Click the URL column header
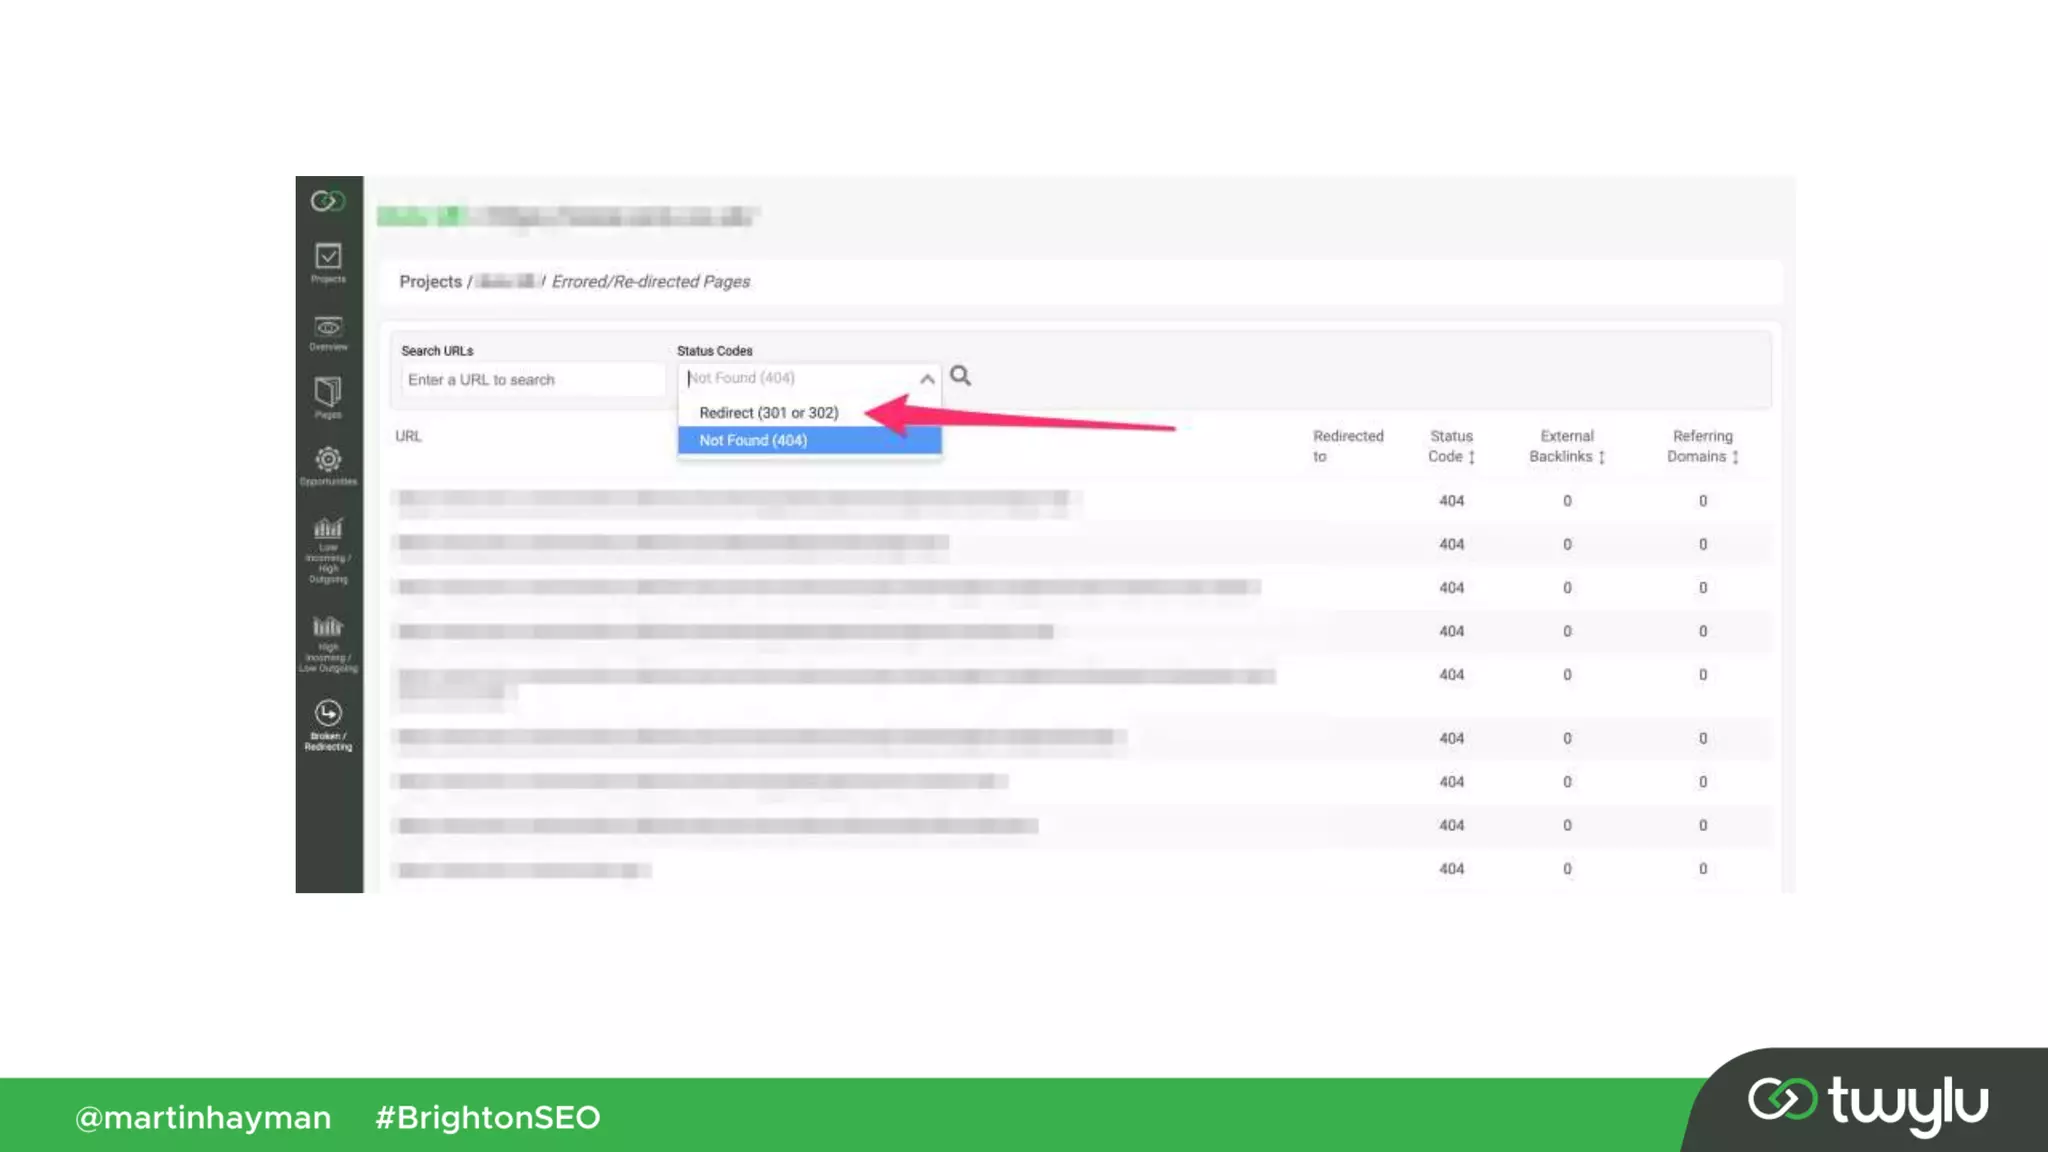 408,436
